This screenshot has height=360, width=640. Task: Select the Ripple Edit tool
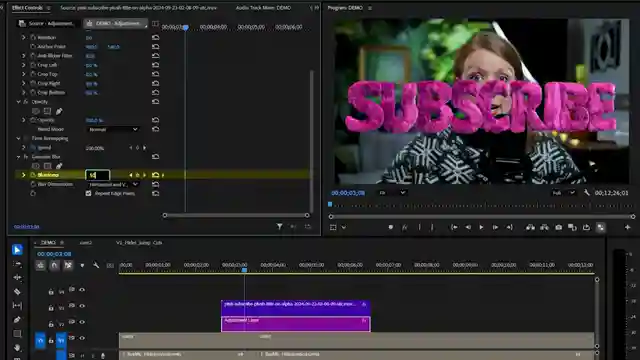pos(17,278)
